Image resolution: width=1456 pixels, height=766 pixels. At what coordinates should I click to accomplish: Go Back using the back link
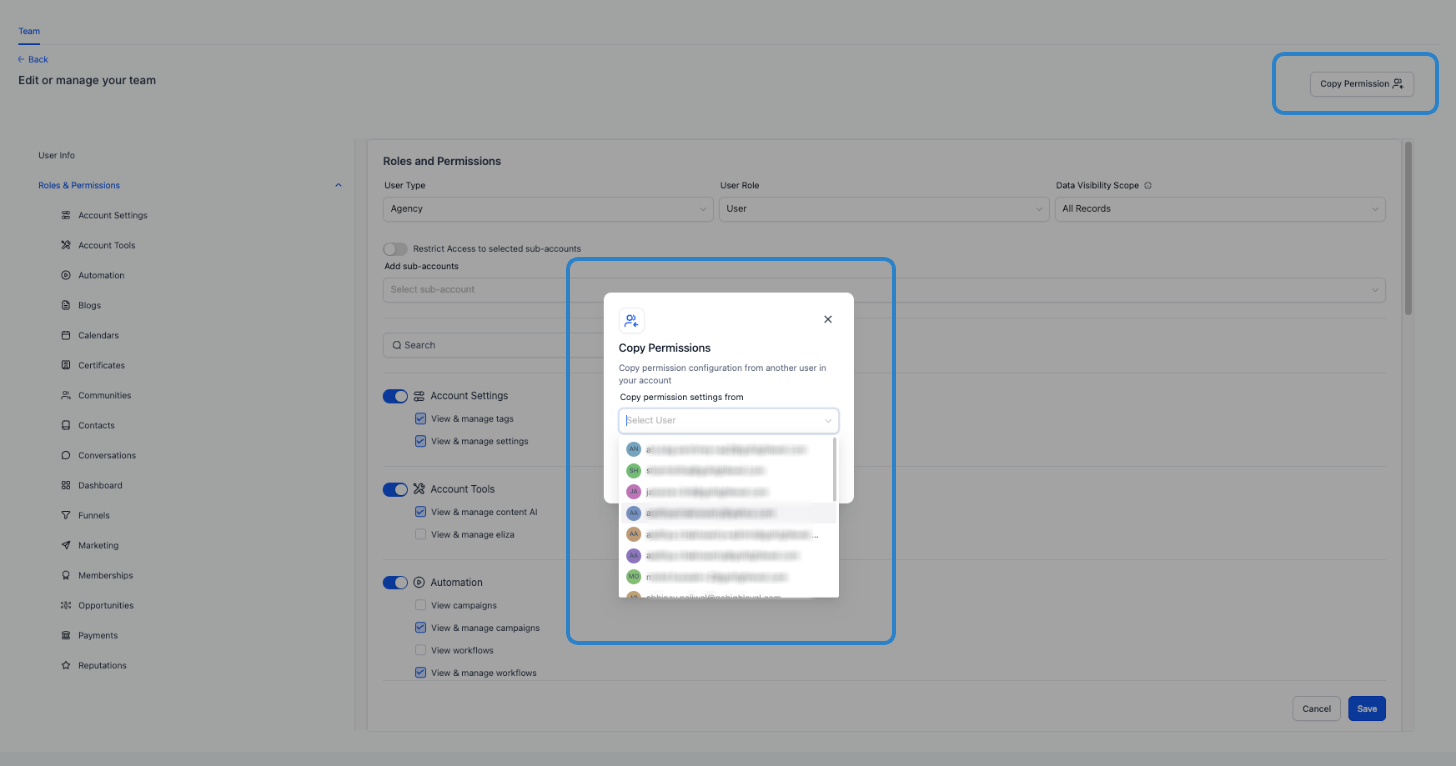pos(33,59)
